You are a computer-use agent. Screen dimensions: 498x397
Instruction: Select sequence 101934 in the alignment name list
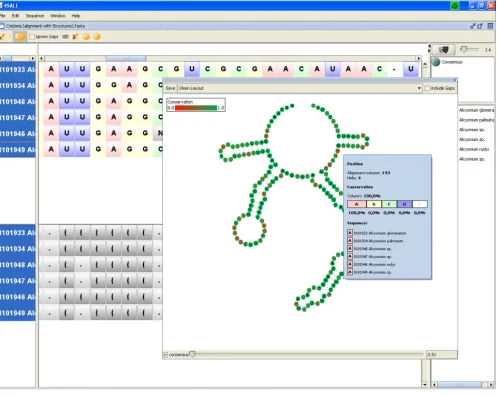(18, 85)
